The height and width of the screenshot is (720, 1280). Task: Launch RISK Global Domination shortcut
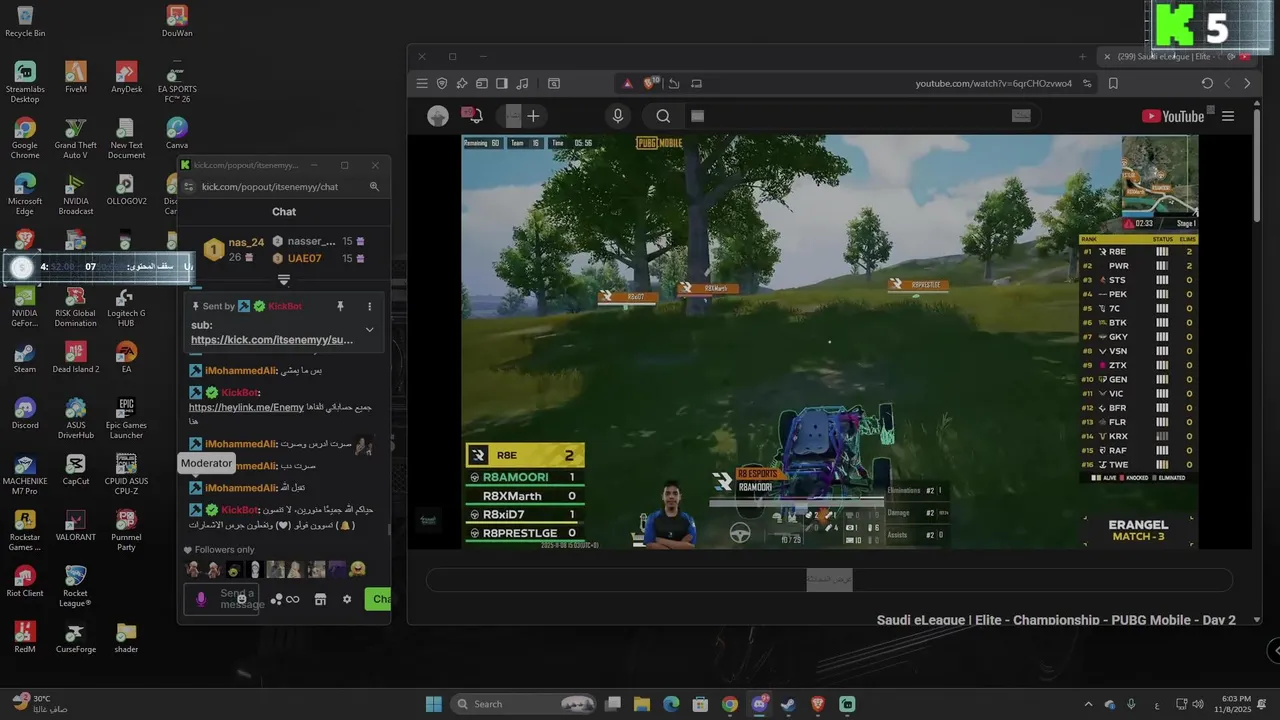click(76, 306)
